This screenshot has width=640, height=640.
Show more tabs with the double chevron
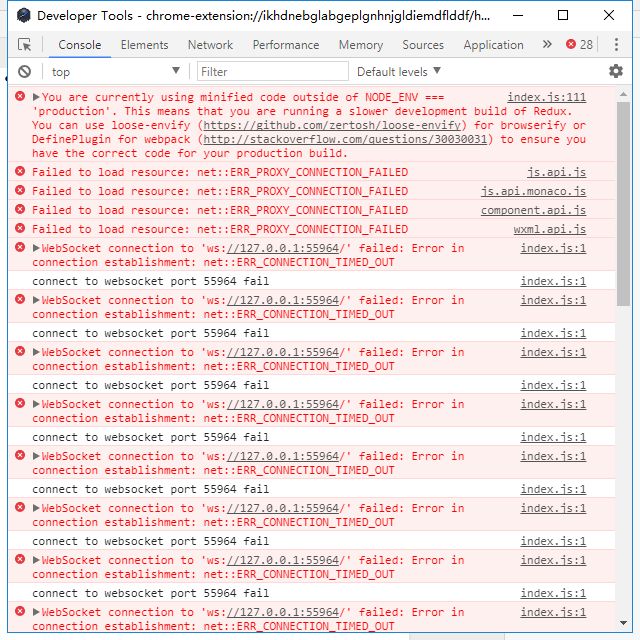[547, 44]
